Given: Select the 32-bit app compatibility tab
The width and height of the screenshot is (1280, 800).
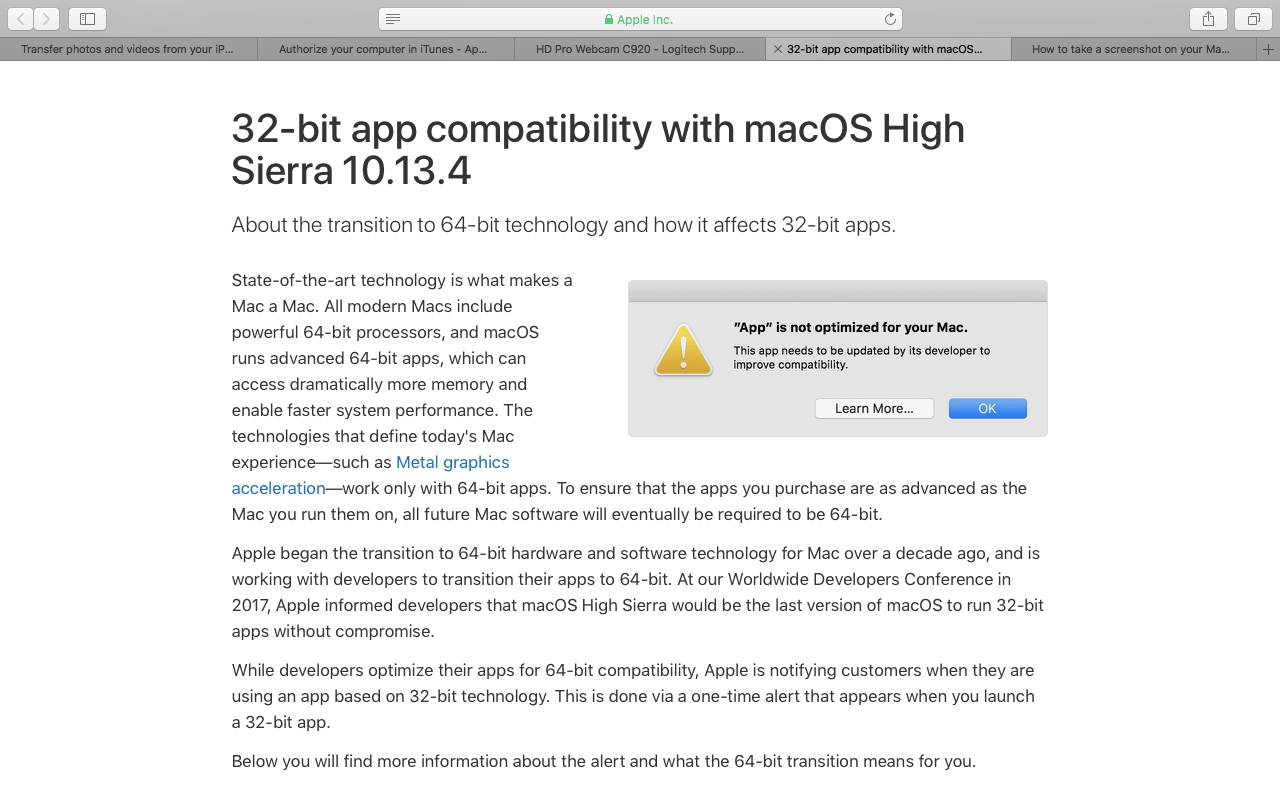Looking at the screenshot, I should pyautogui.click(x=888, y=49).
